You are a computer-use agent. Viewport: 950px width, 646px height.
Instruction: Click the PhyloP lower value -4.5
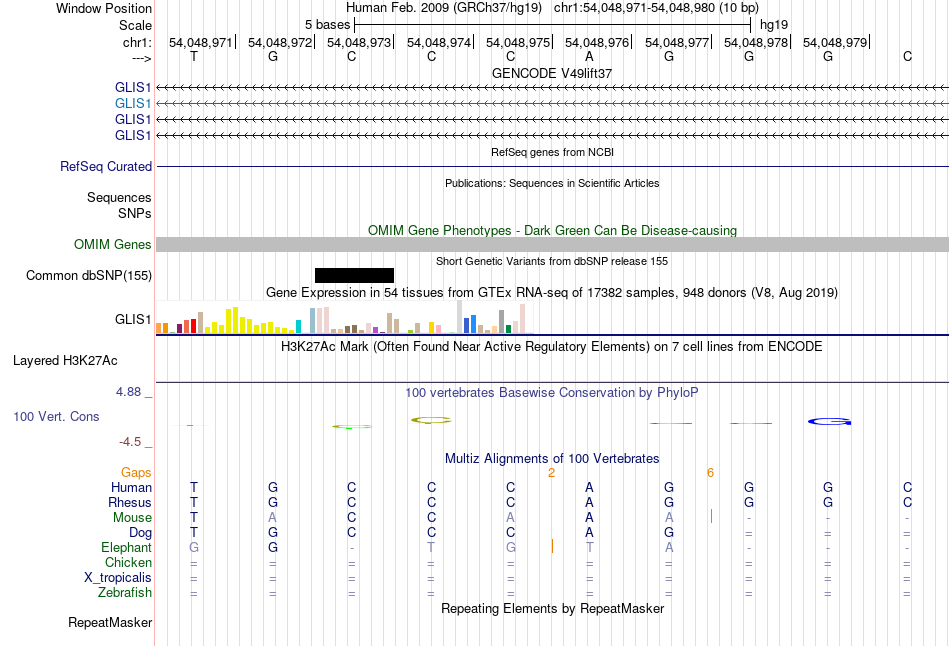[130, 442]
